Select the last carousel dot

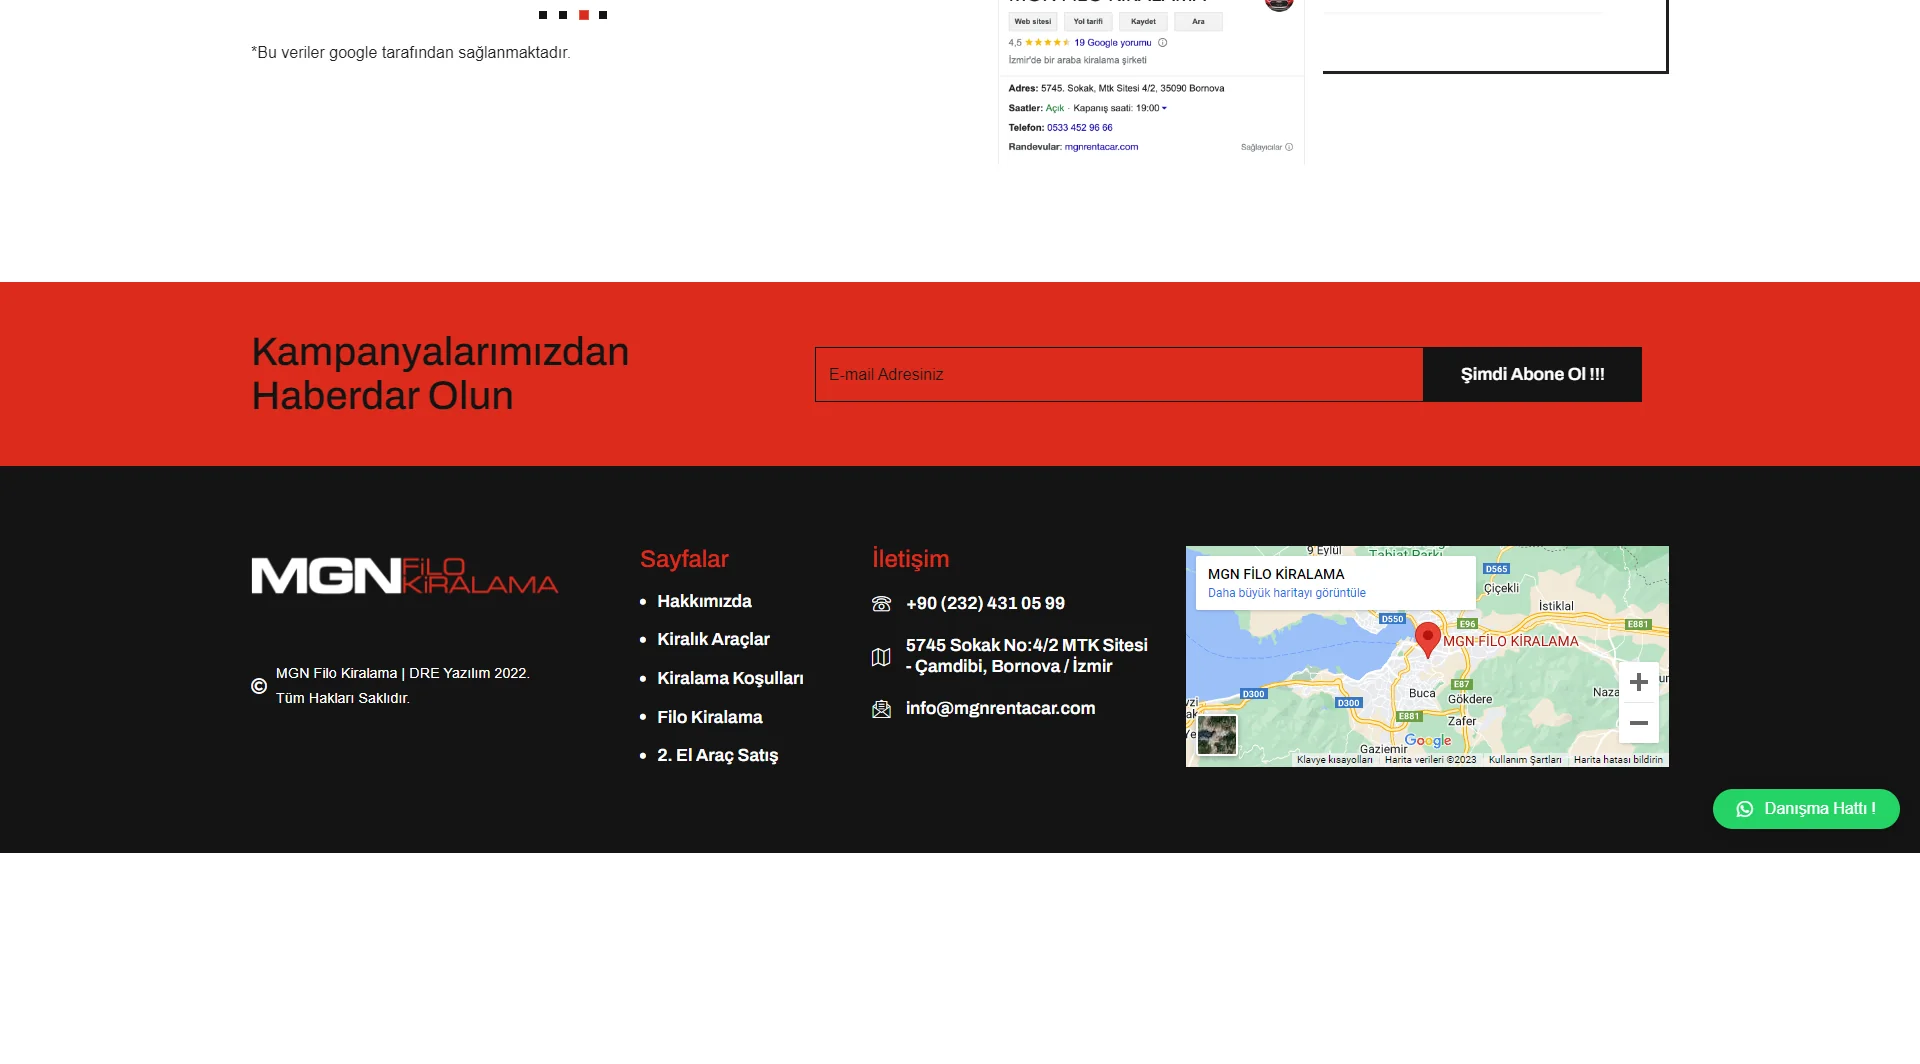pos(603,15)
